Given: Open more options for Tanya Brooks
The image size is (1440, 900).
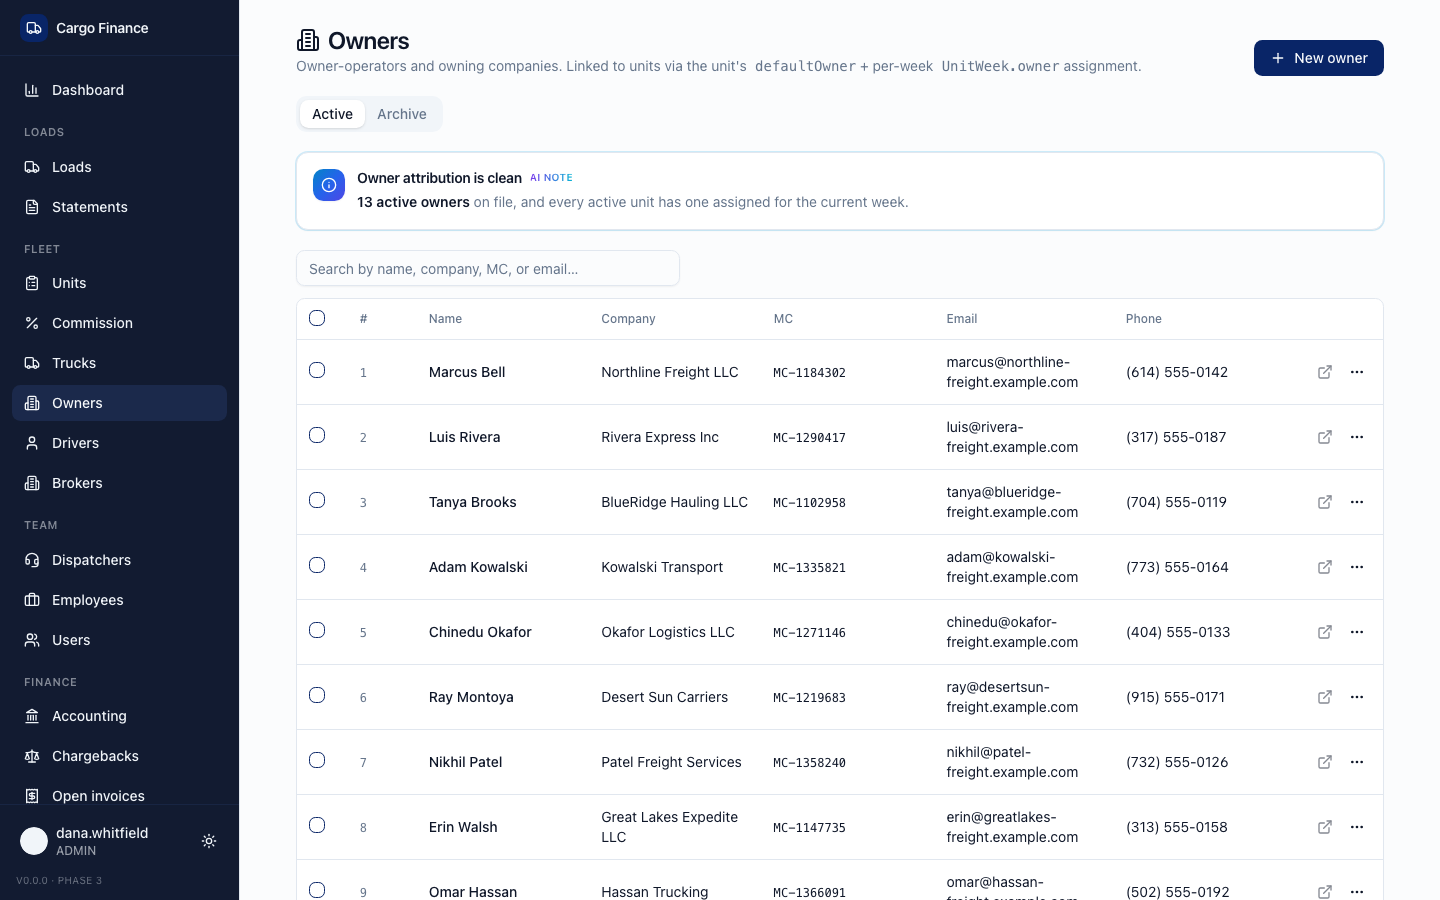Looking at the screenshot, I should click(x=1357, y=502).
